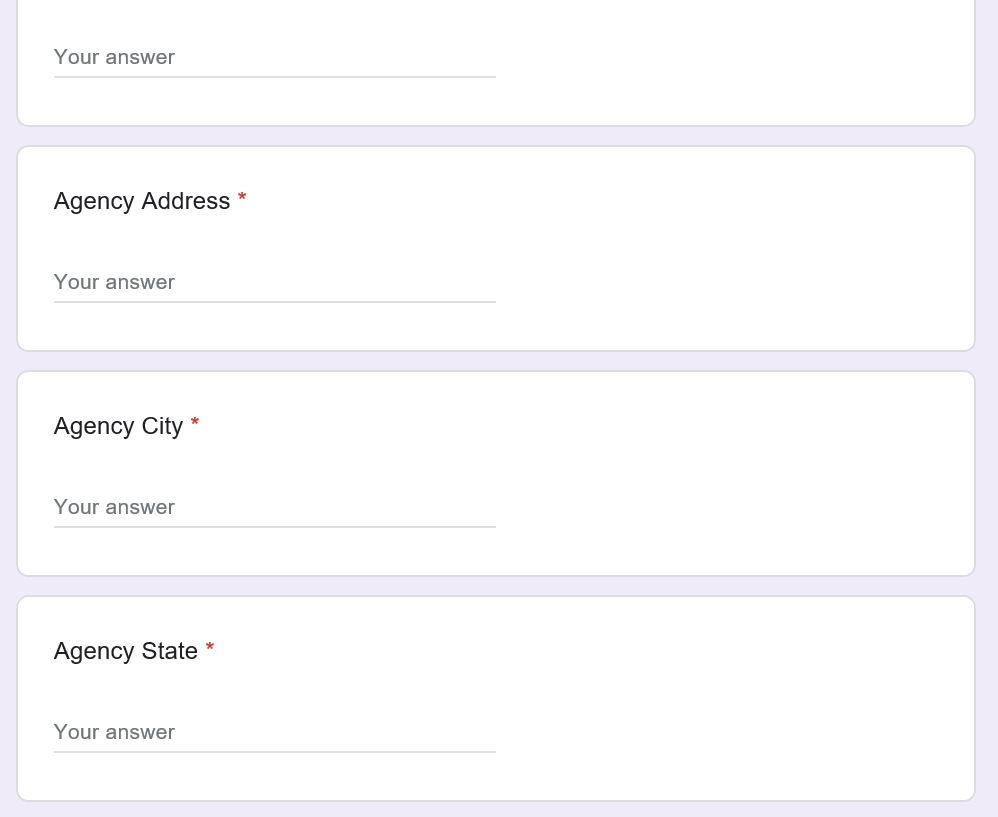Viewport: 998px width, 817px height.
Task: Click the required asterisk next to Agency City
Action: coord(195,424)
